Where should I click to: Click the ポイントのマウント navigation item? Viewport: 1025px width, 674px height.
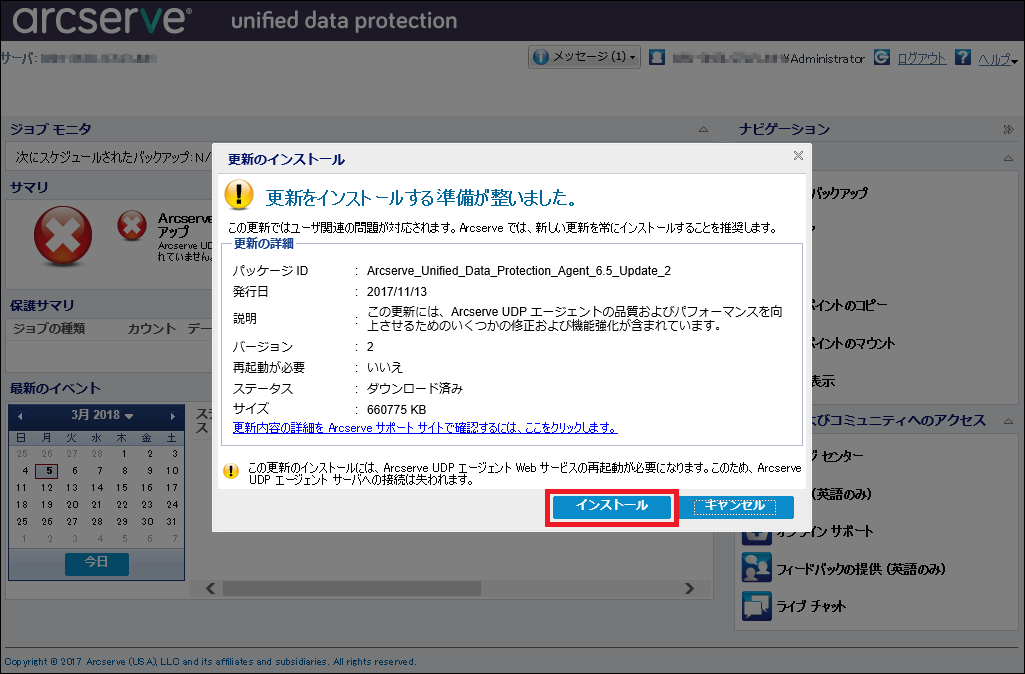[x=852, y=344]
